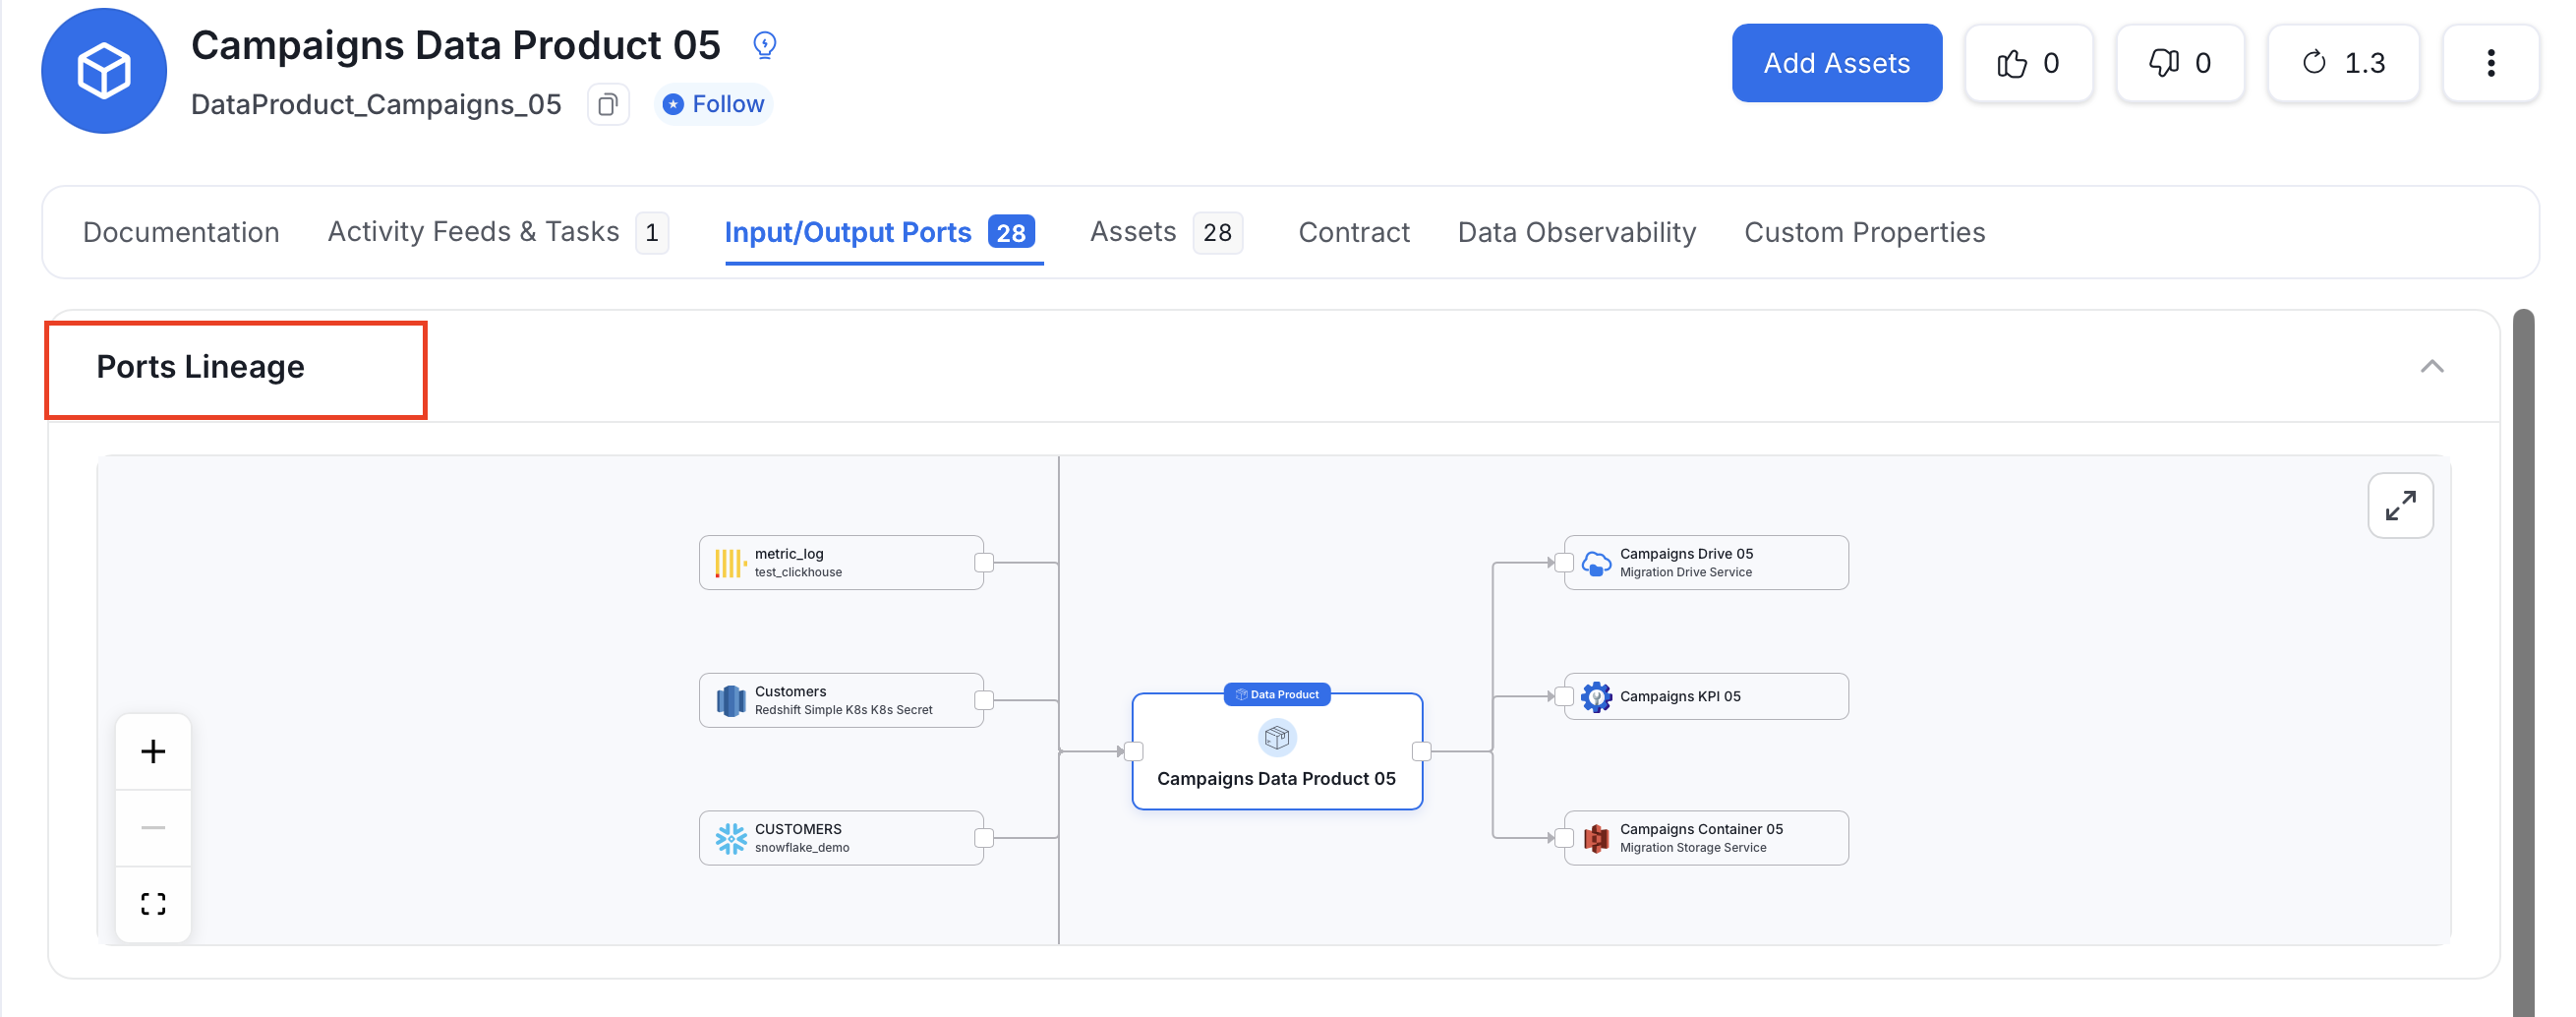Open the three-dot more options menu
This screenshot has height=1017, width=2576.
coord(2490,63)
